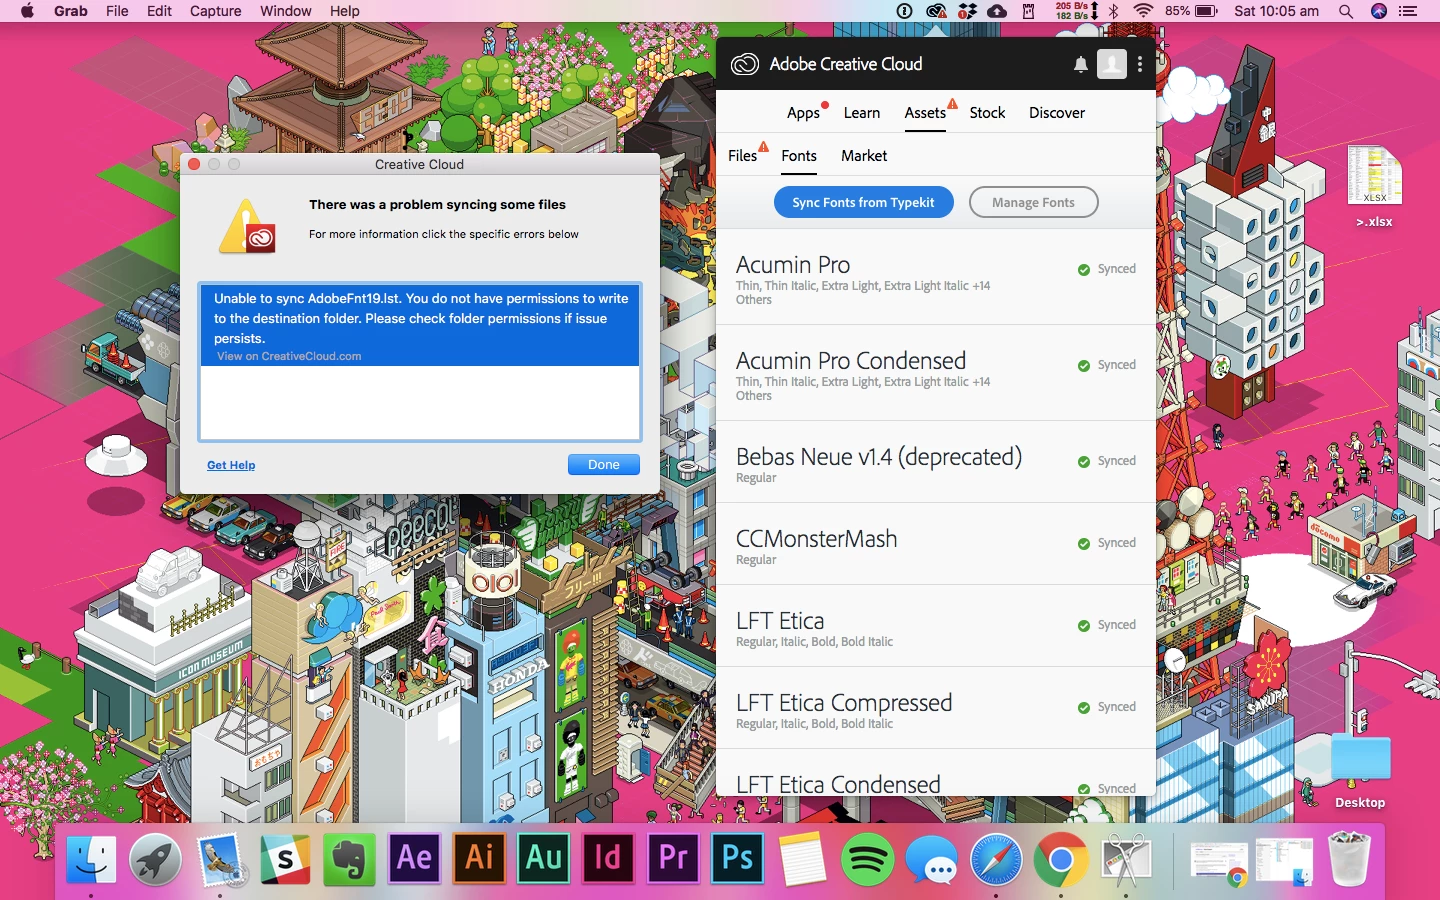Switch to the Learn tab
Image resolution: width=1440 pixels, height=900 pixels.
862,113
